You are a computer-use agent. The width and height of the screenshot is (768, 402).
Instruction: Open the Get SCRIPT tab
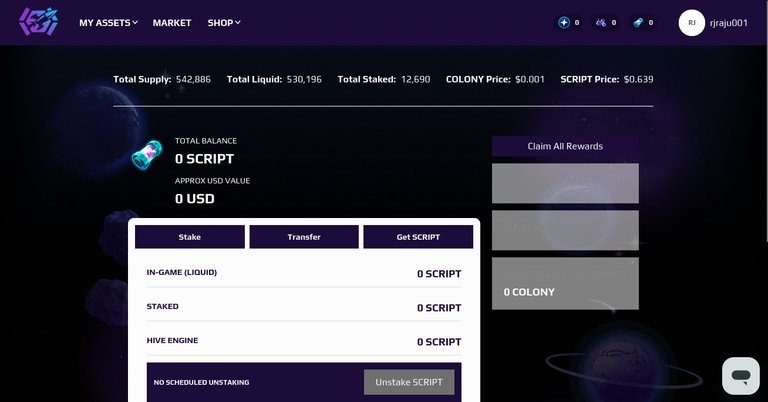(418, 237)
